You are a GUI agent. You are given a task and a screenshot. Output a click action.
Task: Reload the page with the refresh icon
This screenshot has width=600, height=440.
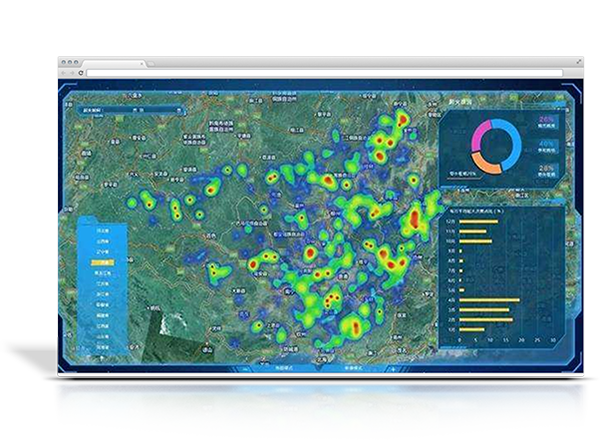point(81,73)
